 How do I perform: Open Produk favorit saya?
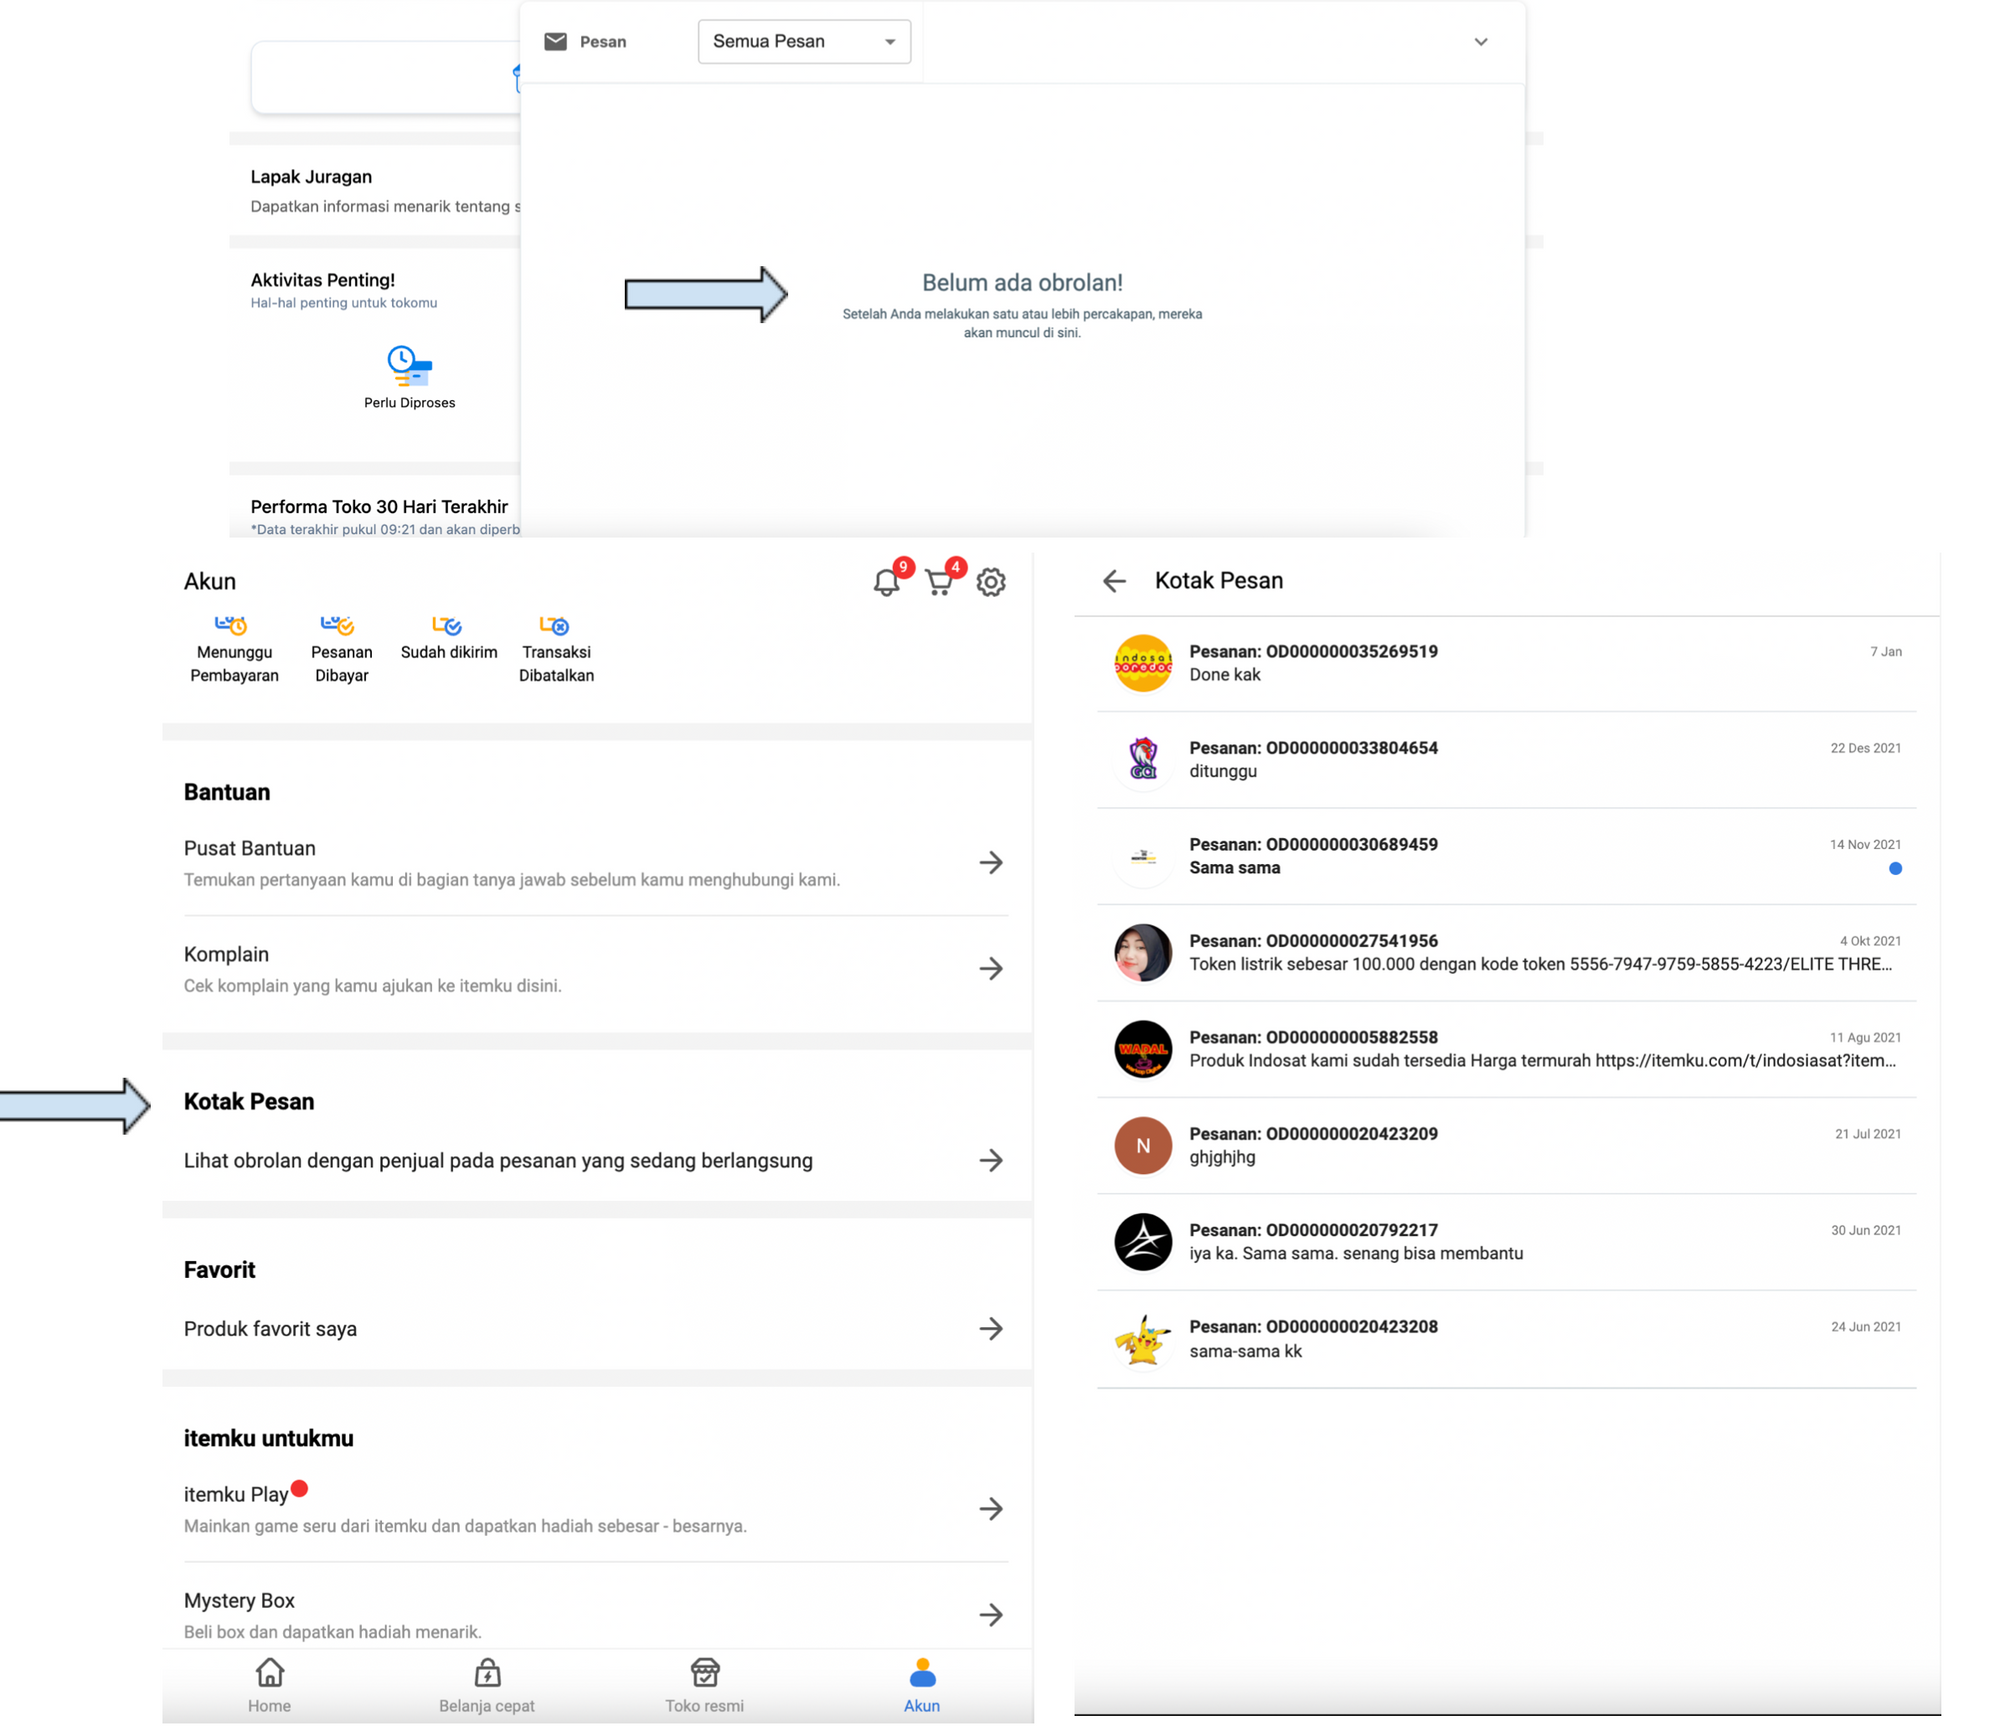[596, 1329]
